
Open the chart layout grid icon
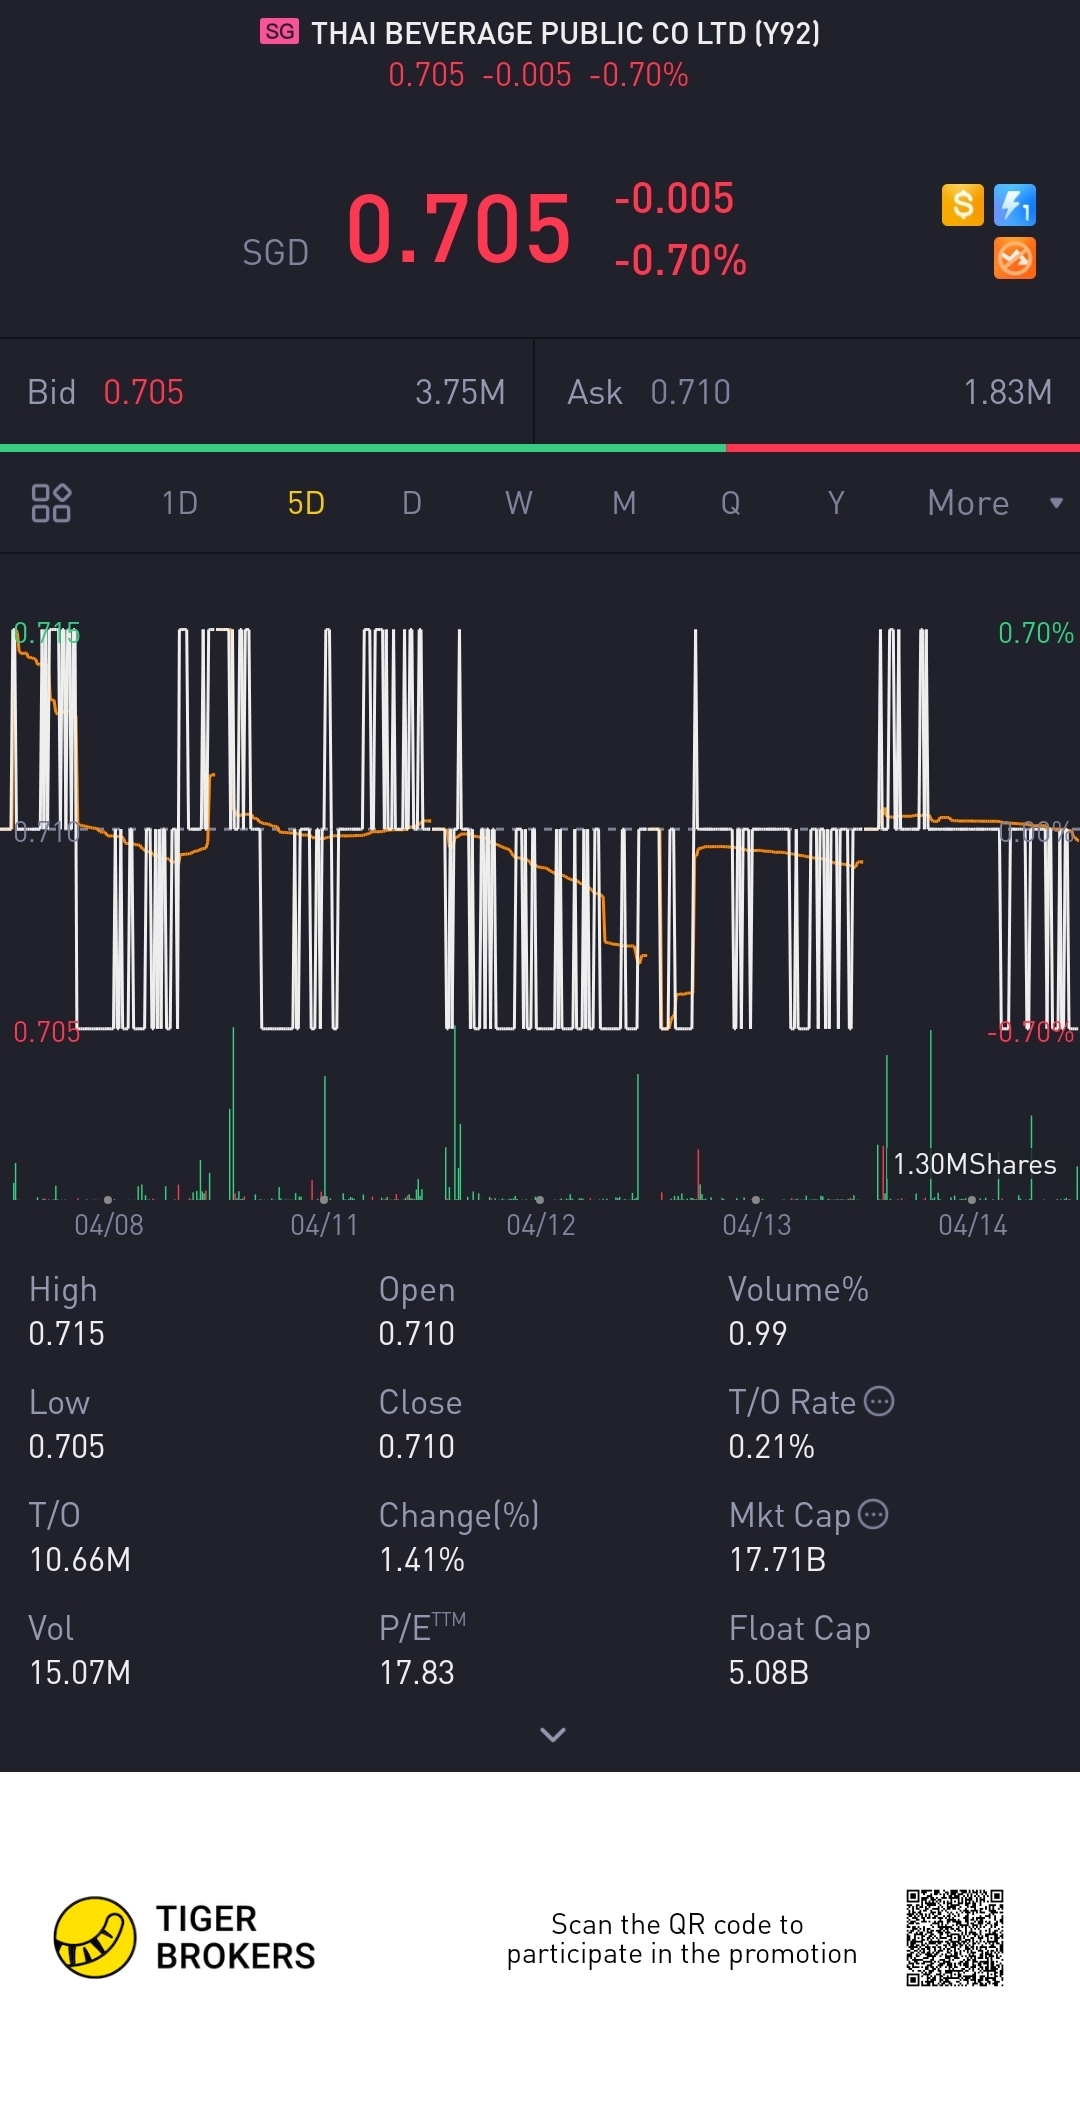(51, 503)
